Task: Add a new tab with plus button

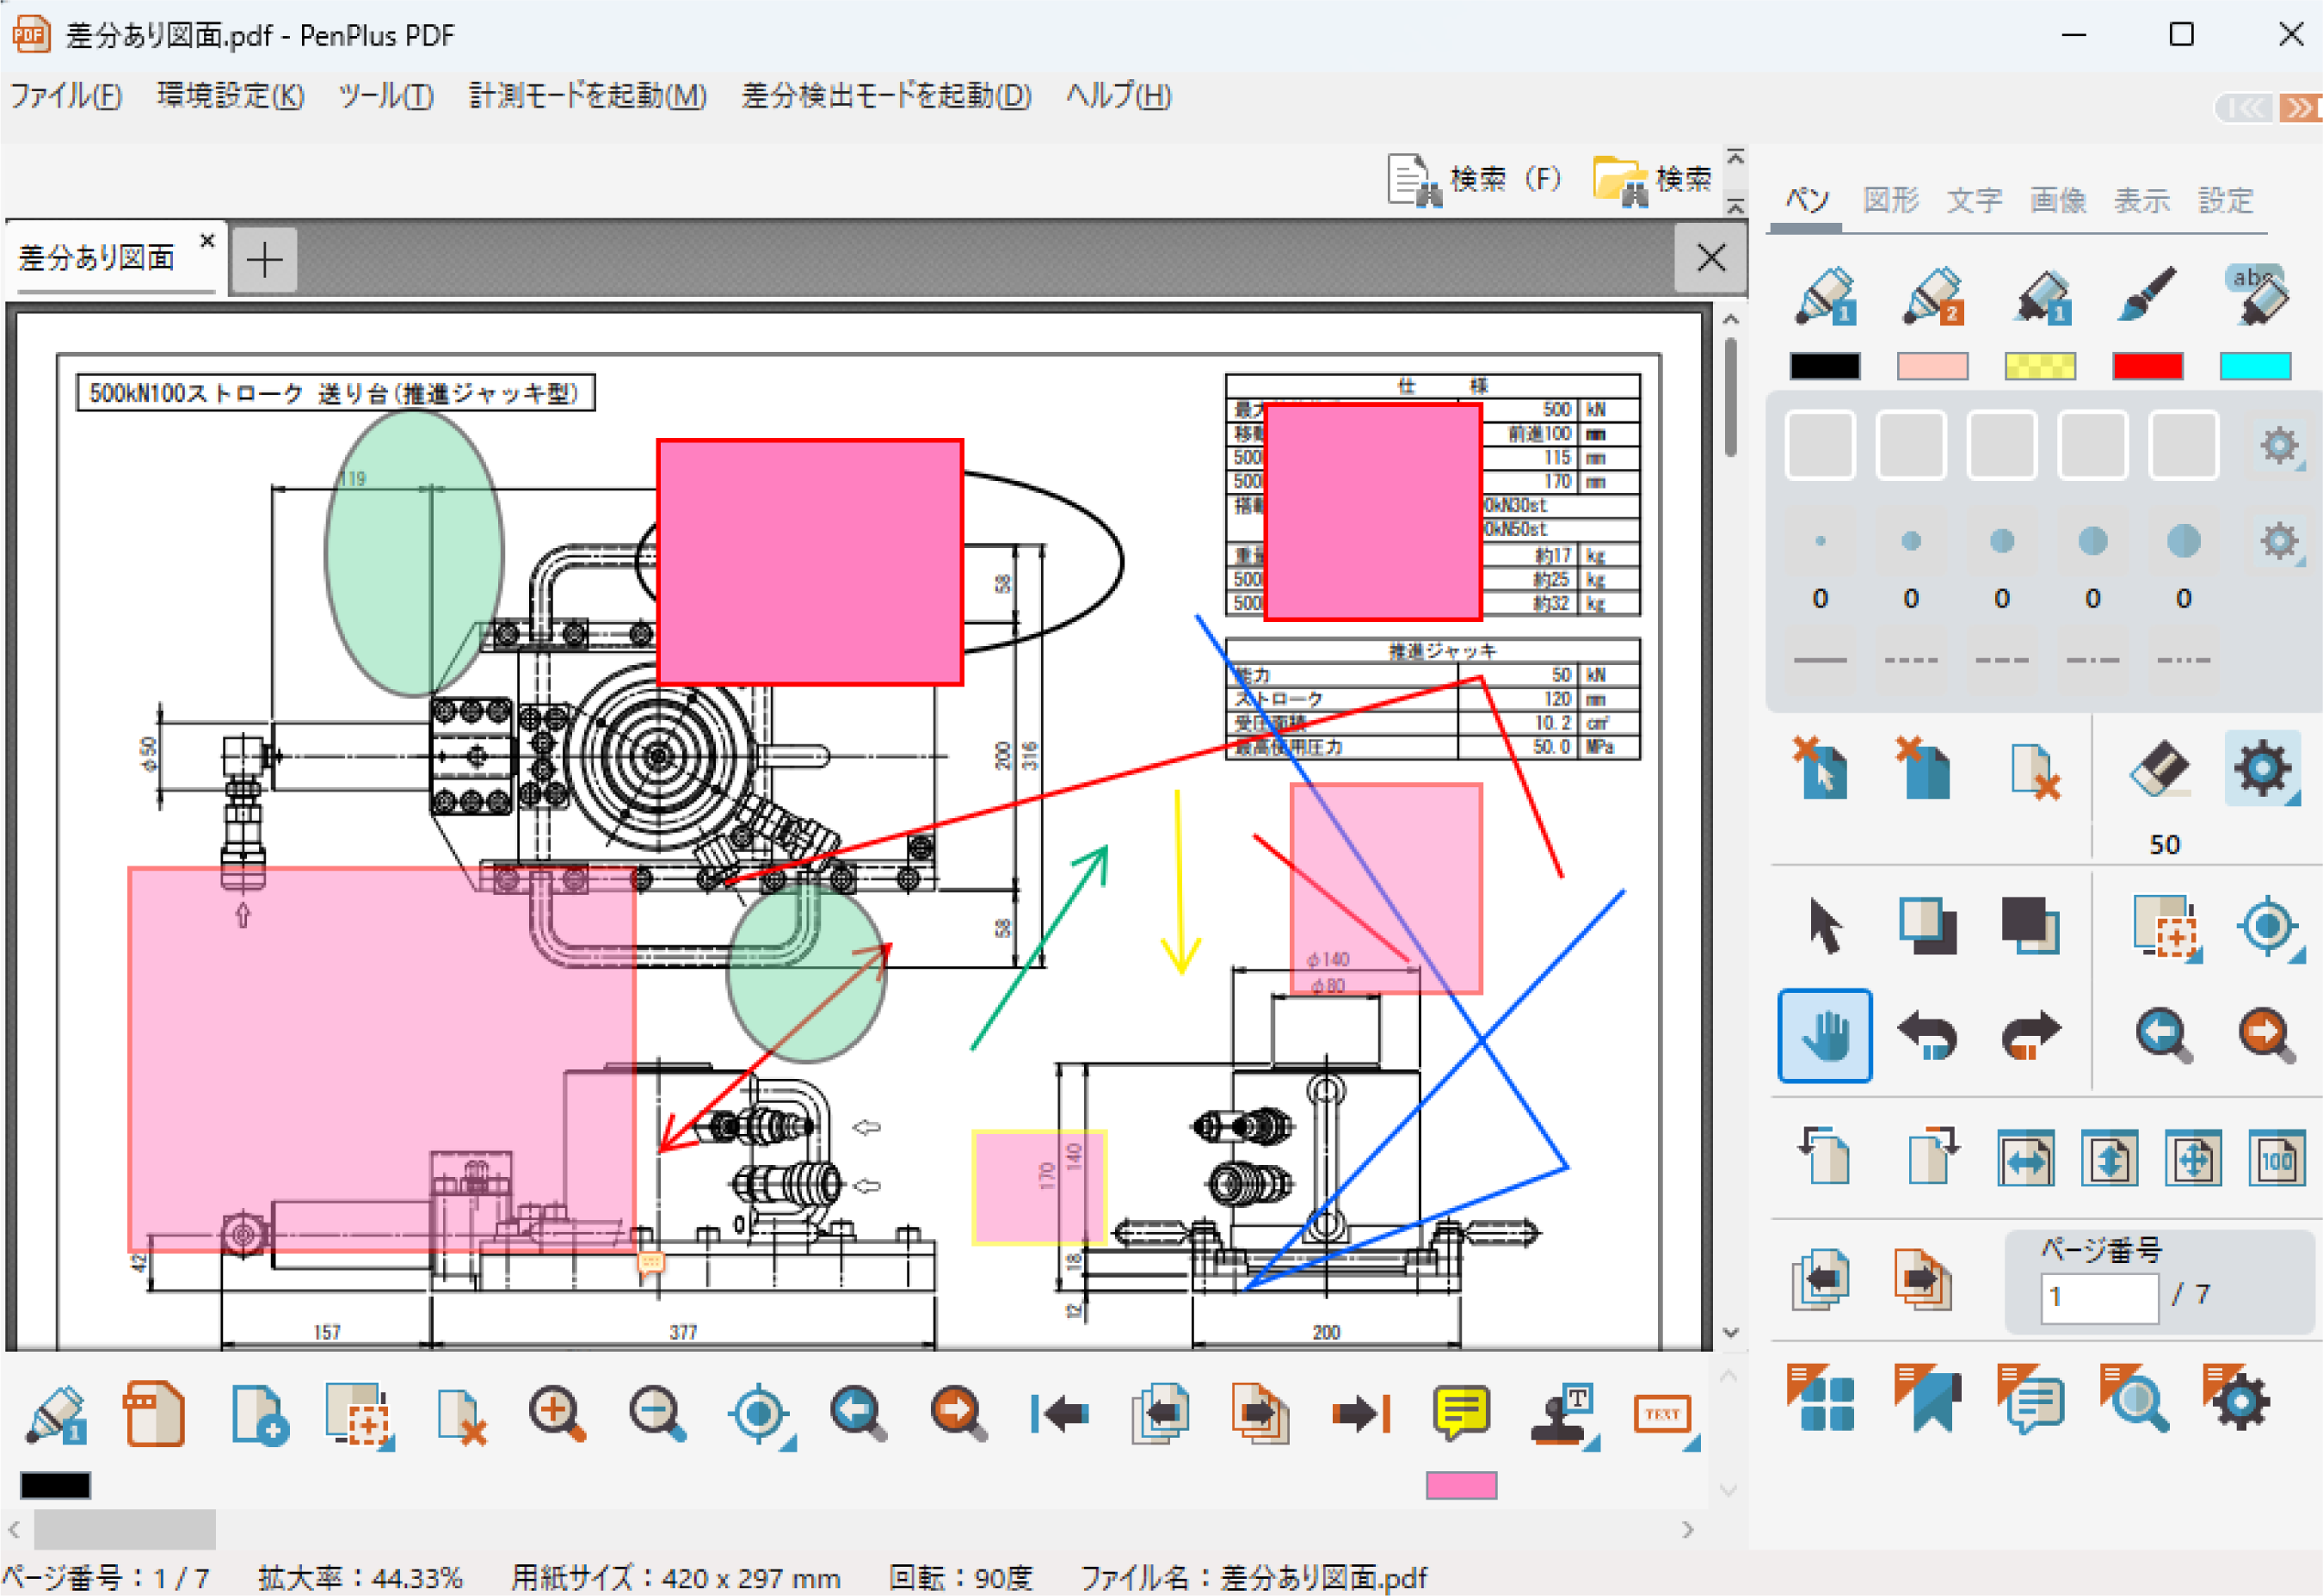Action: pos(264,260)
